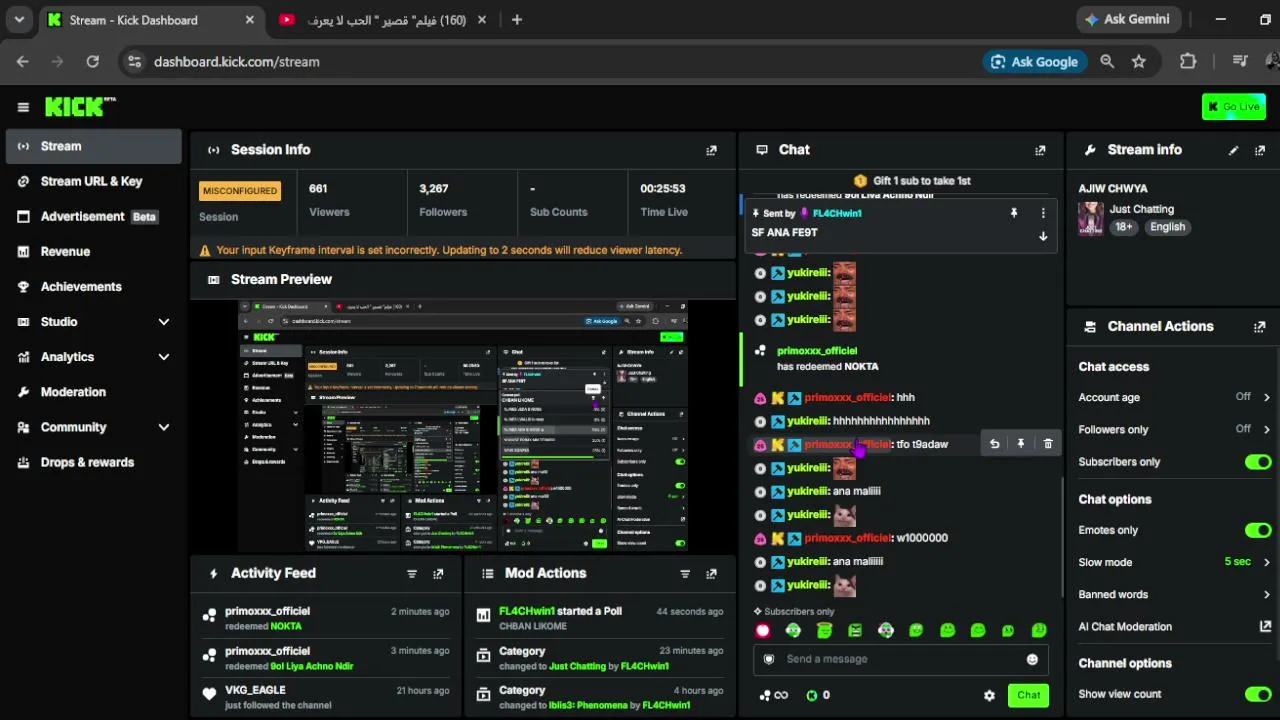Bookmark this page with the star
1280x720 pixels.
tap(1138, 62)
